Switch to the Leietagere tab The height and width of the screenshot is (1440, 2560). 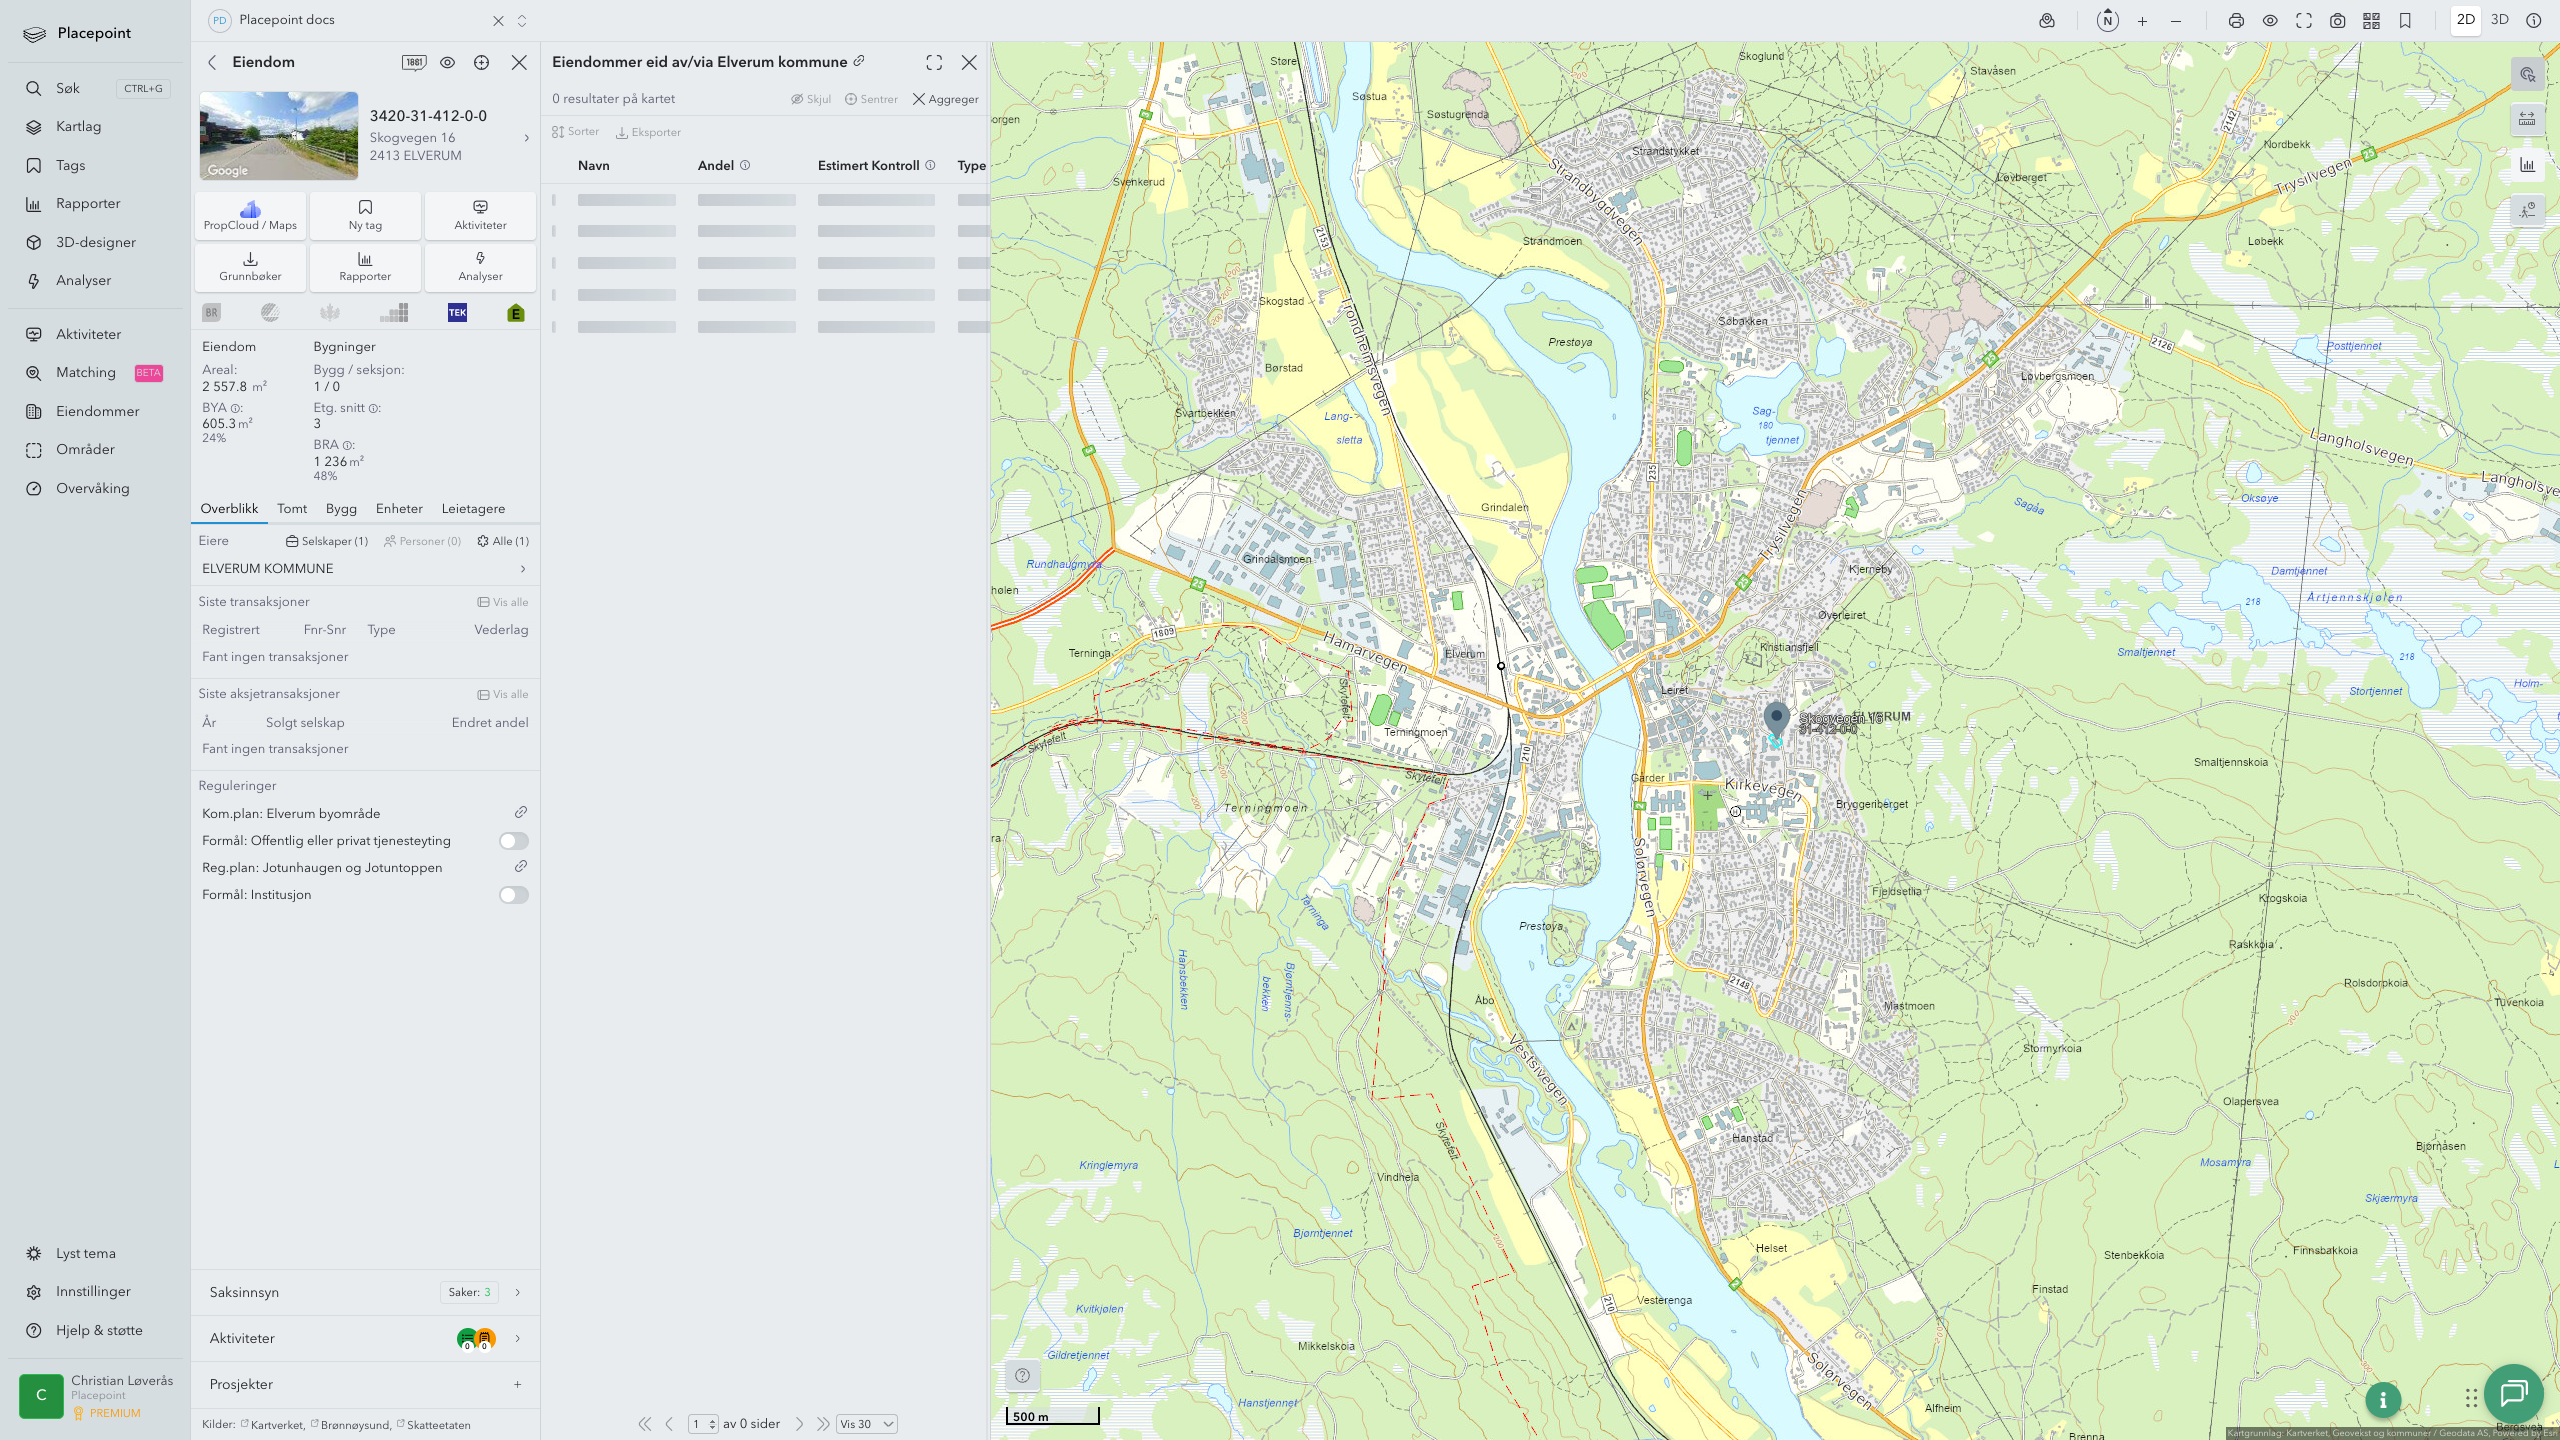coord(473,509)
